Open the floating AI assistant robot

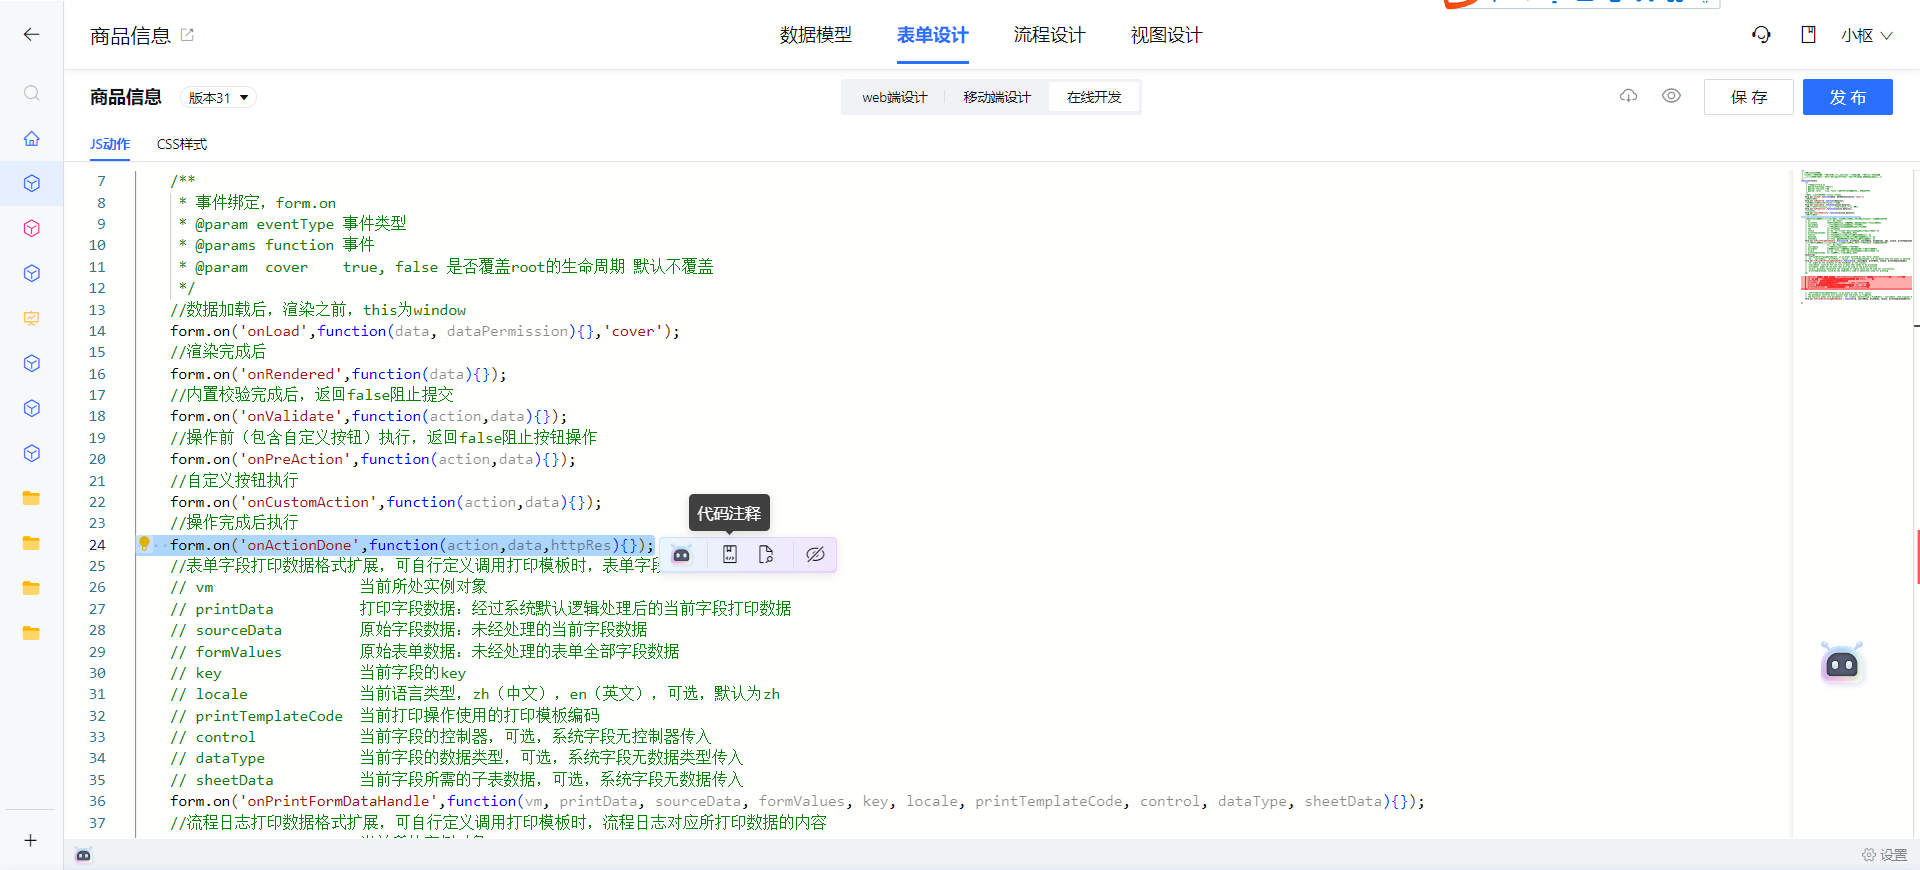point(1842,664)
